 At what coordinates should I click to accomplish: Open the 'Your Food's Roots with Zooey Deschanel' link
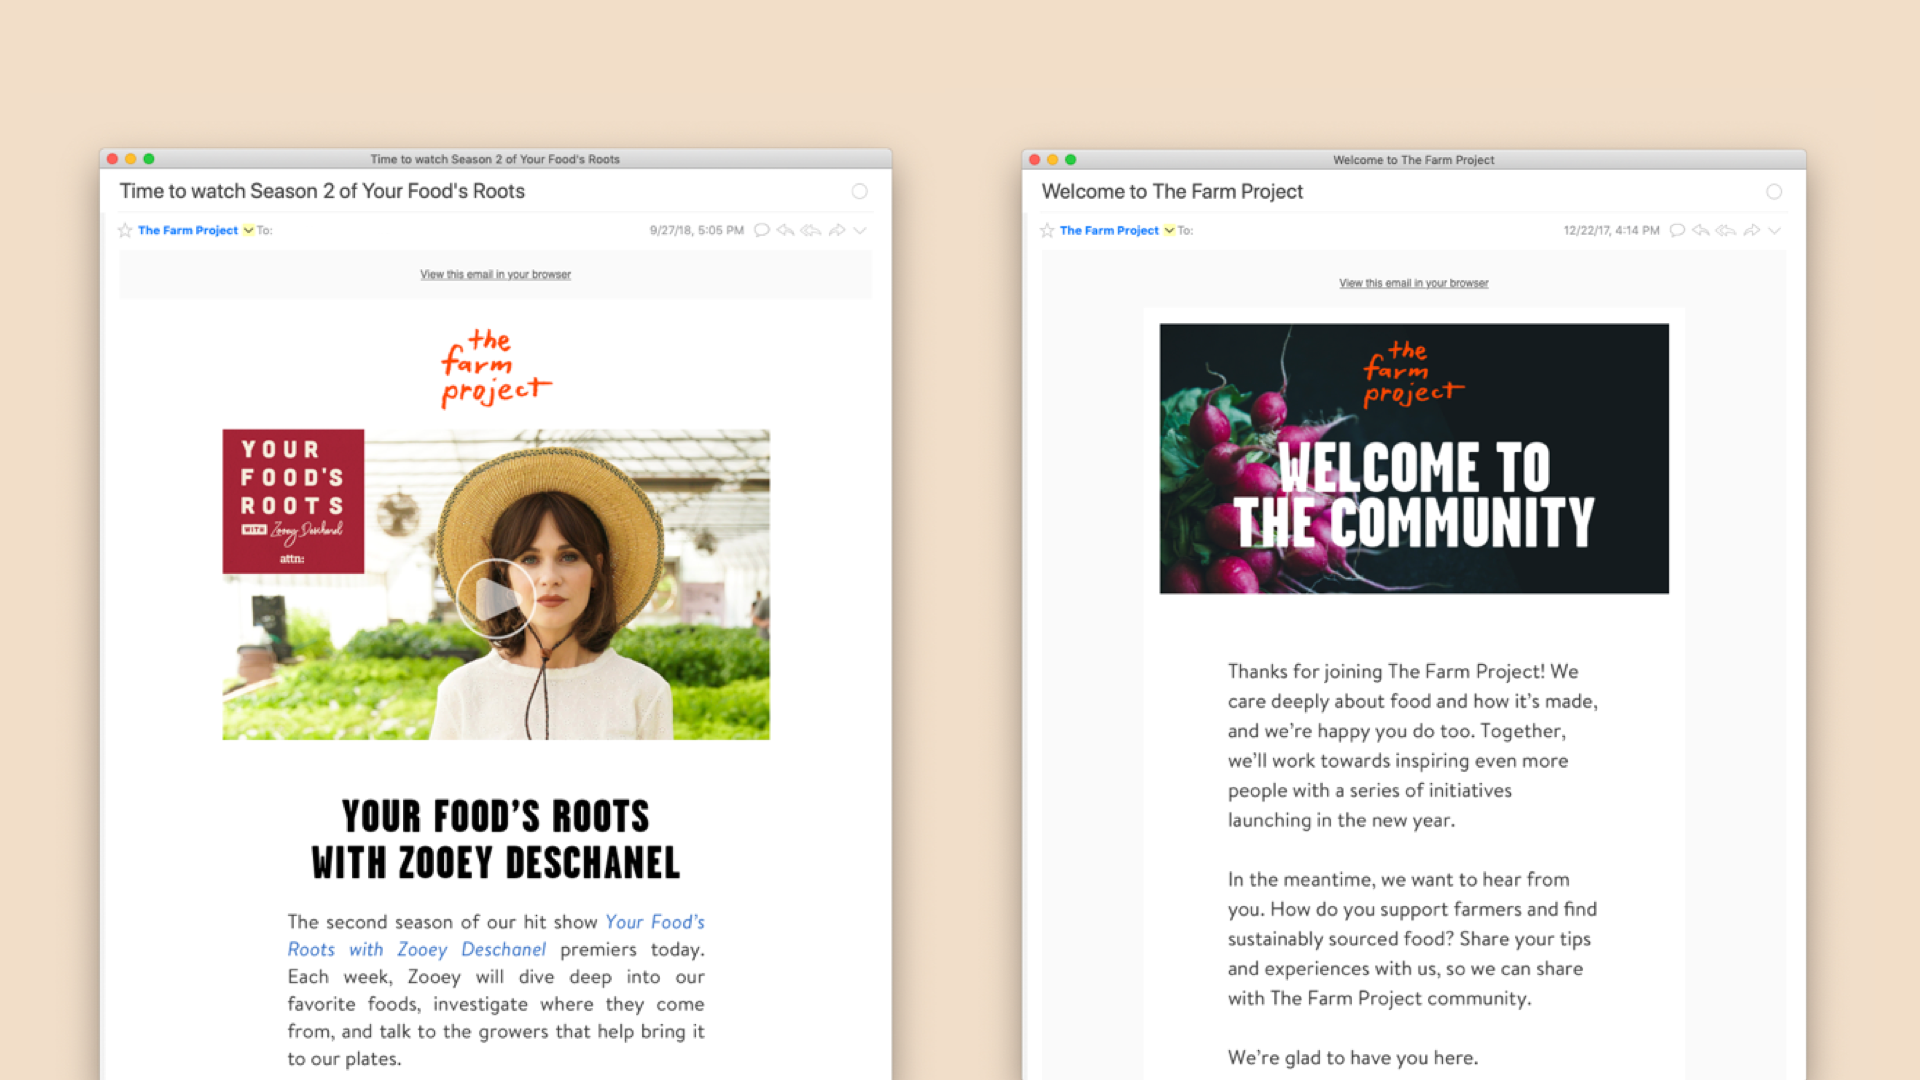click(496, 935)
